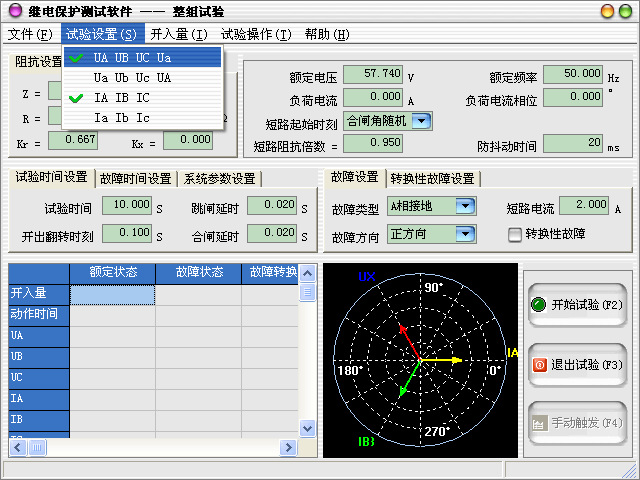Click the 额定电压 input field
Screen dimensions: 640x480
pyautogui.click(x=372, y=75)
